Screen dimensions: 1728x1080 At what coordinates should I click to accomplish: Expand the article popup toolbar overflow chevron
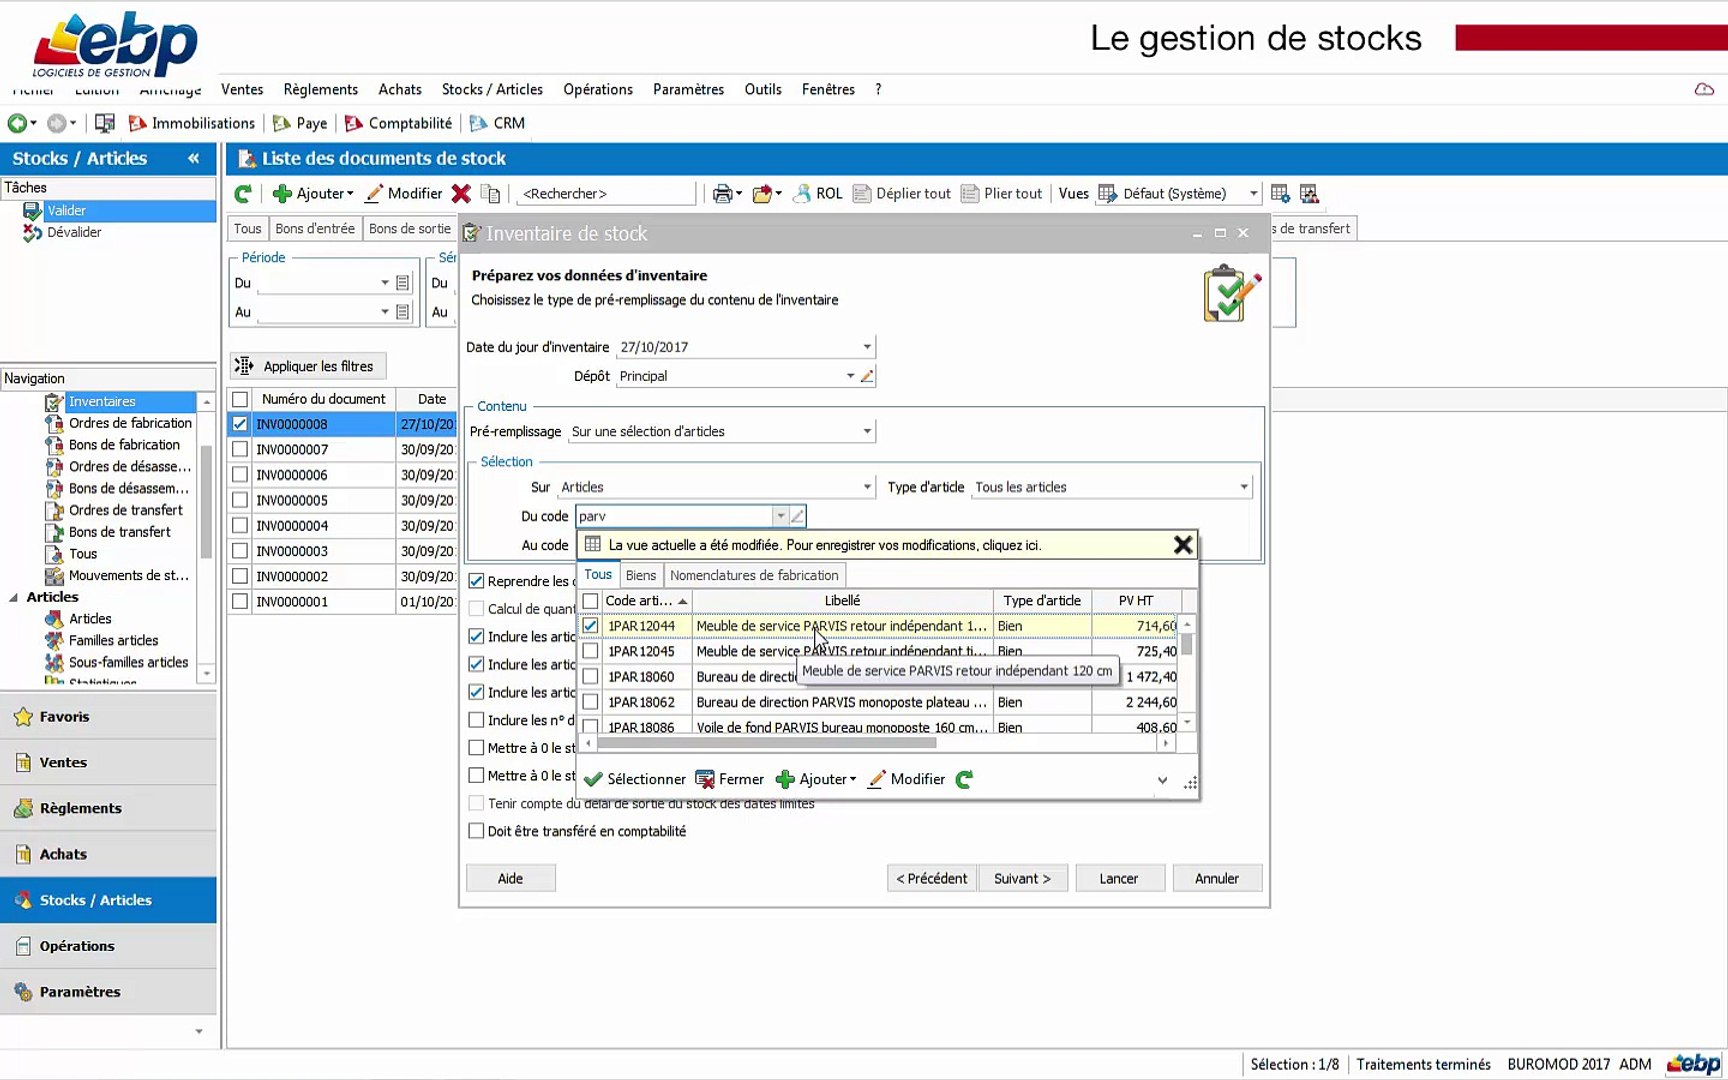pos(1162,780)
